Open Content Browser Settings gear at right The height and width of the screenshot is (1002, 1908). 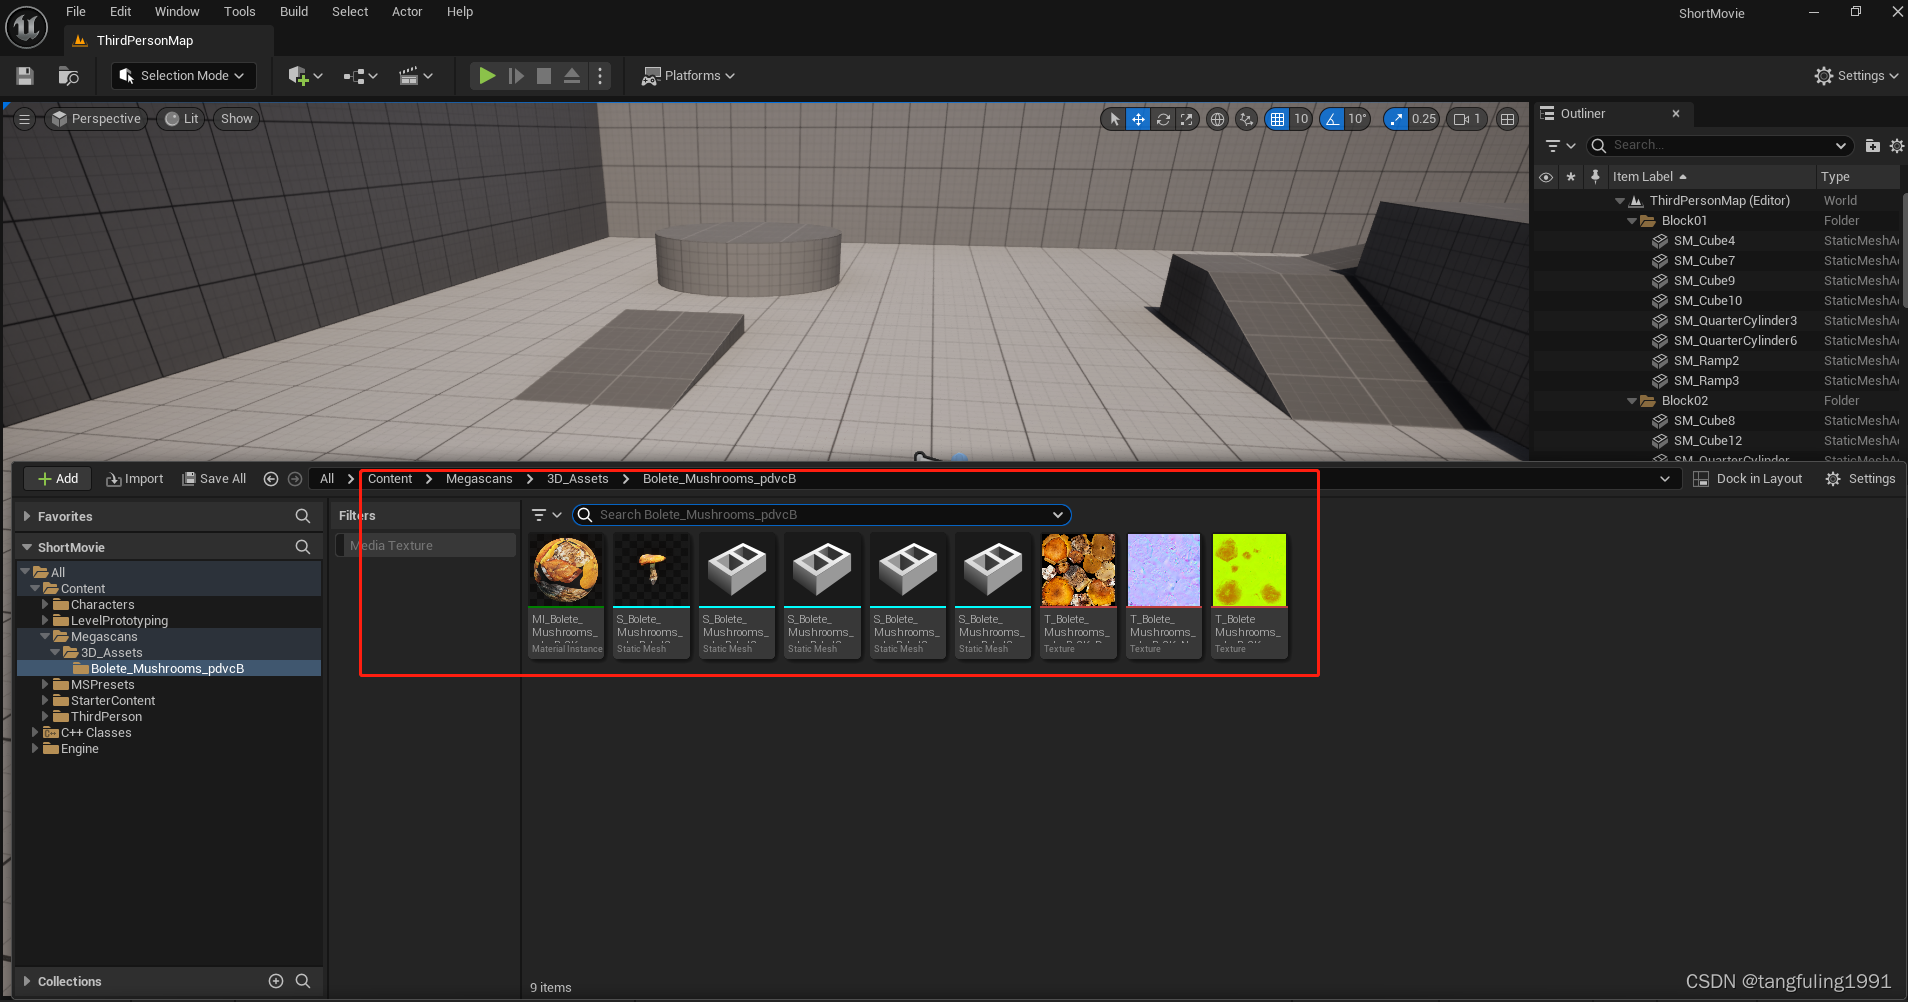1860,479
